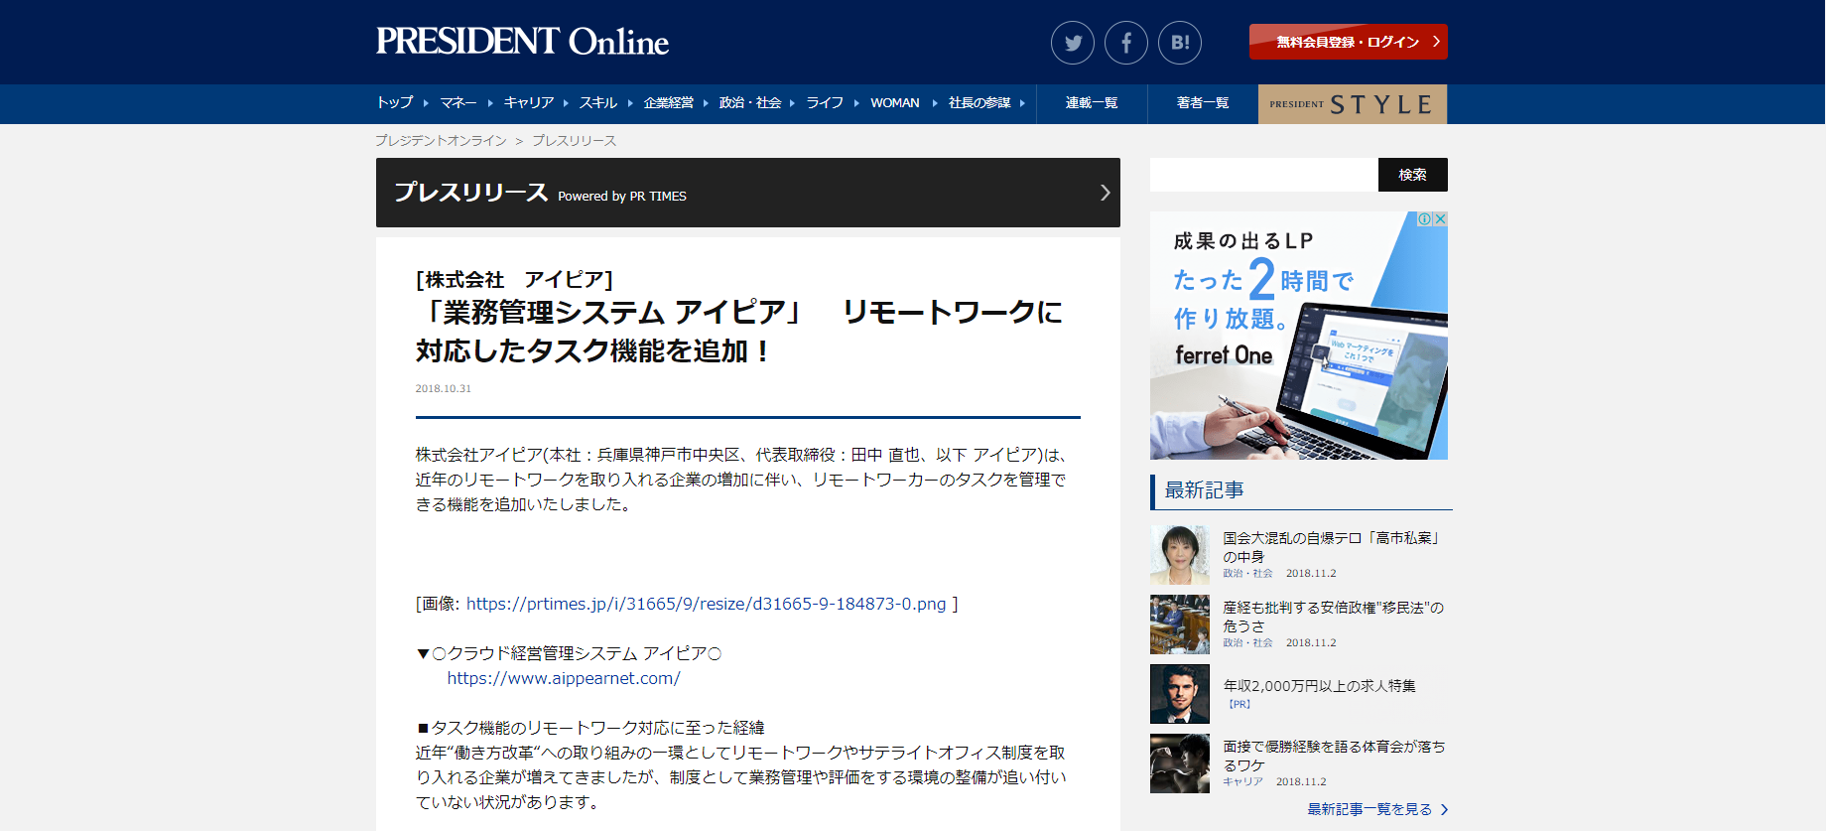Click 最新記事一覧を見る link
Screen dimensions: 1826x831
coord(1378,809)
